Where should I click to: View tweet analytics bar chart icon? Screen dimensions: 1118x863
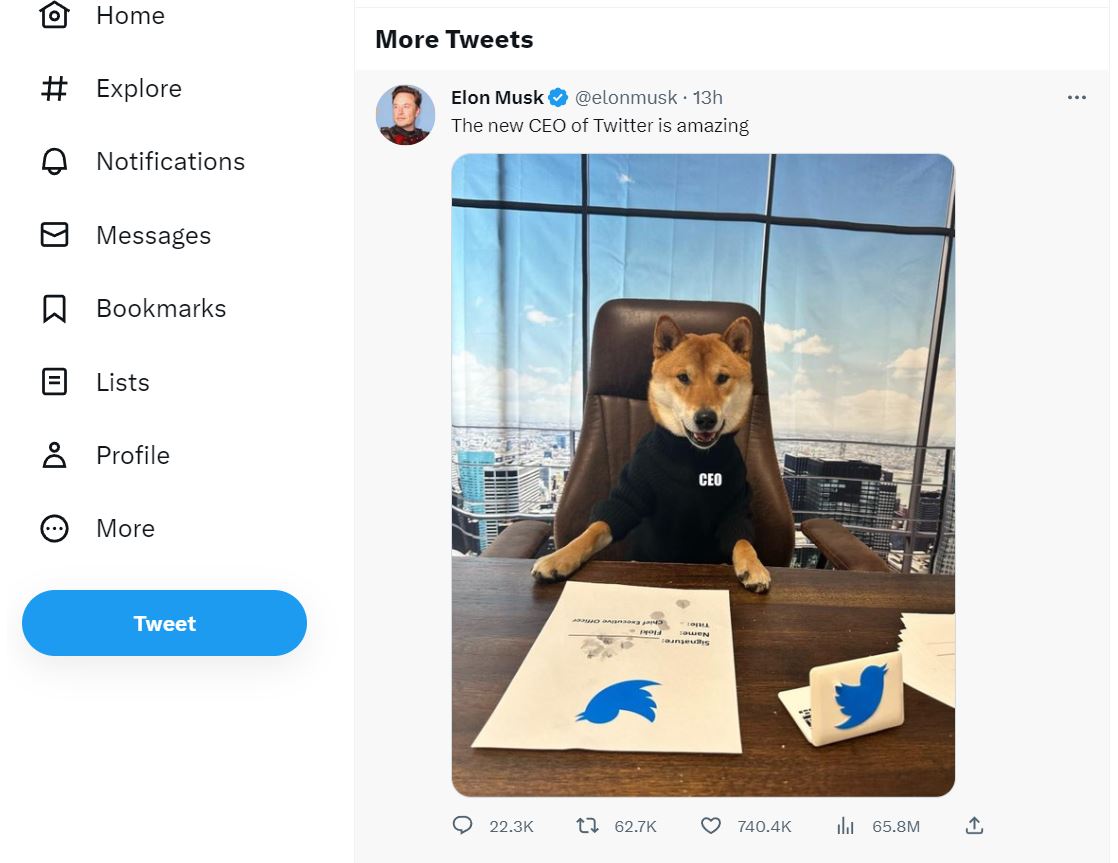pos(845,826)
